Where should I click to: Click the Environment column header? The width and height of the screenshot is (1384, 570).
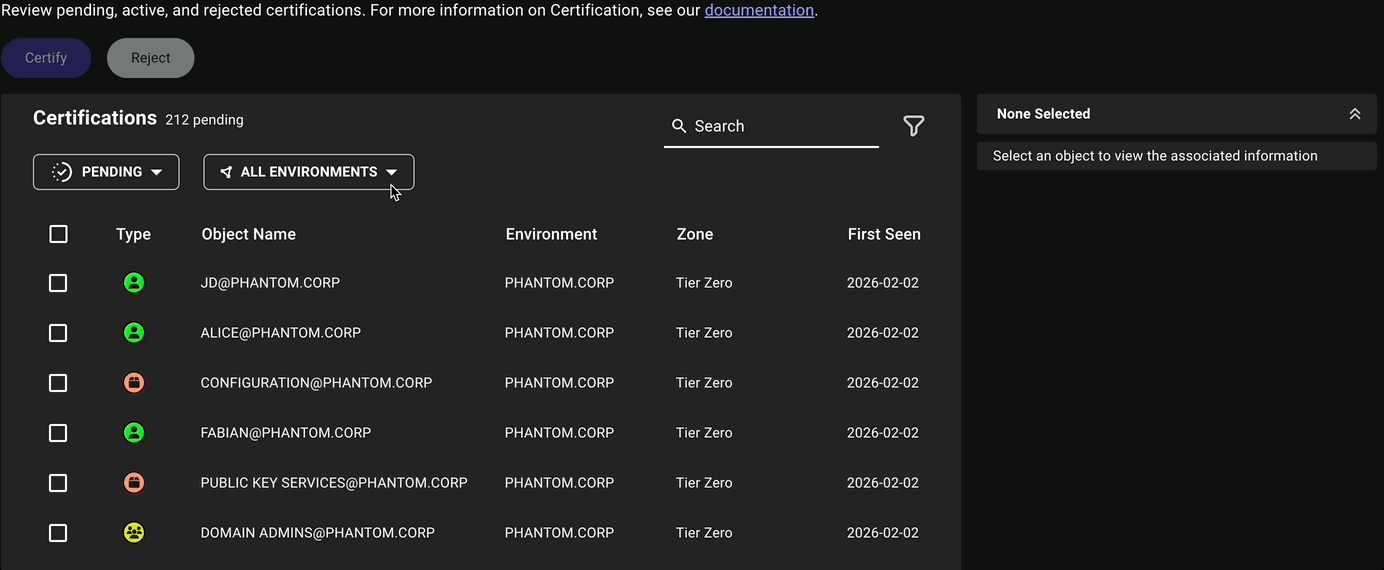[551, 234]
